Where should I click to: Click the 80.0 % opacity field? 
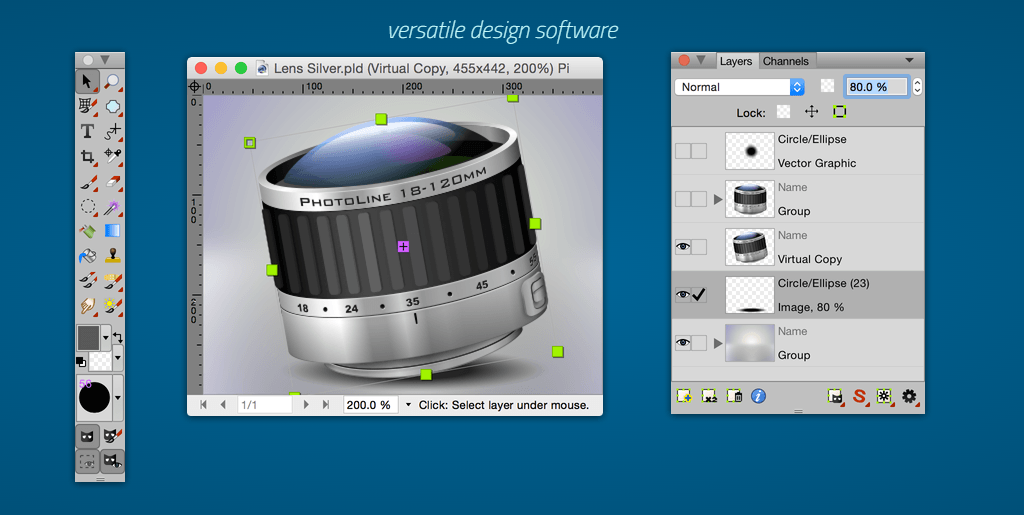point(876,87)
